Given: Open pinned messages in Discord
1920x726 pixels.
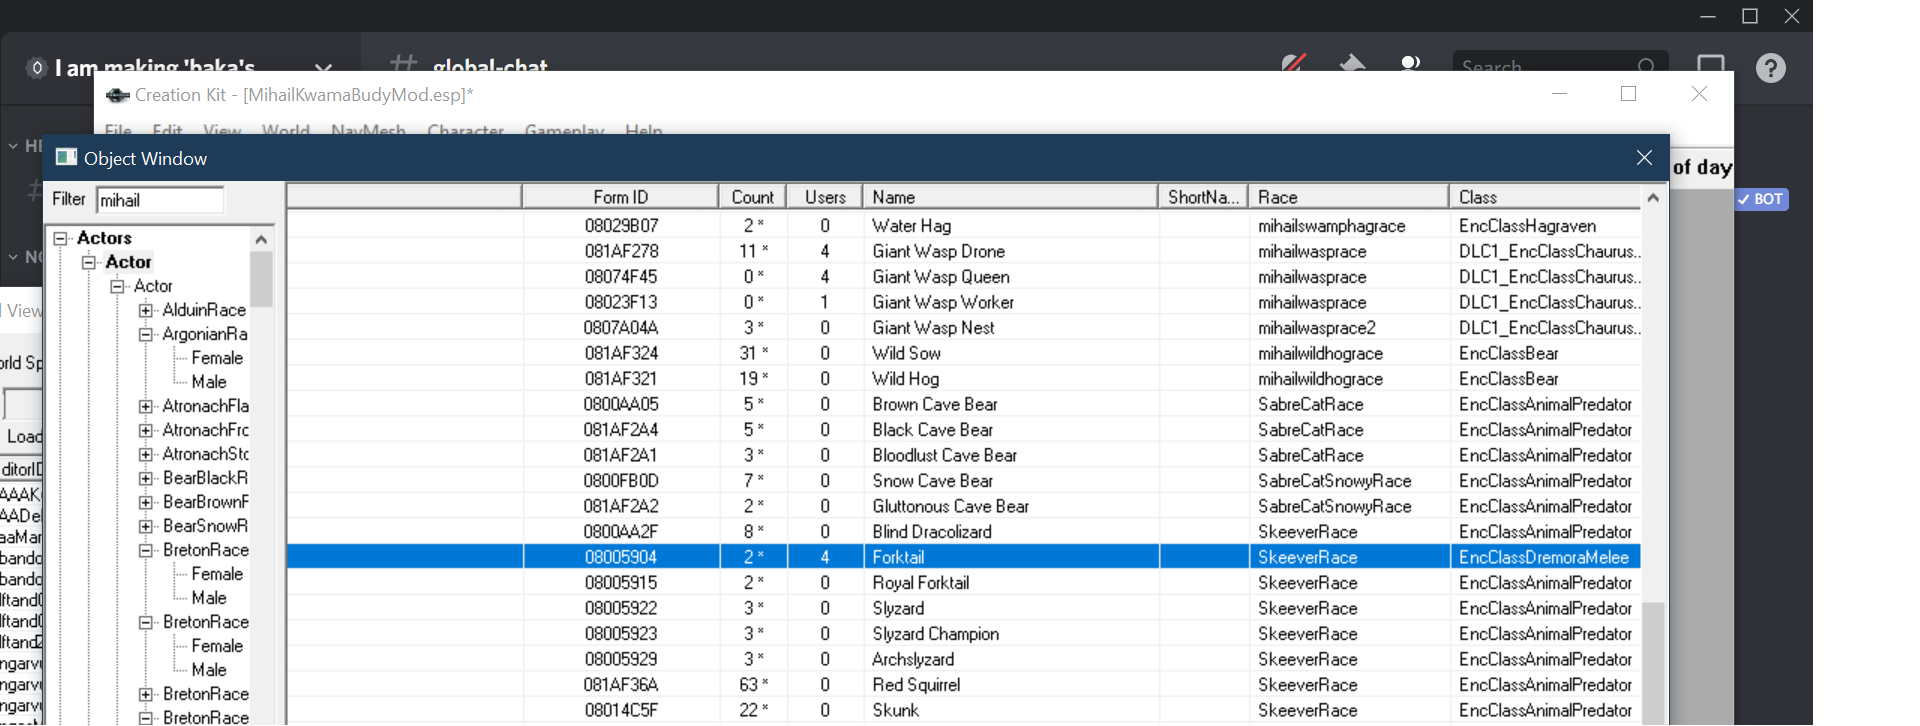Looking at the screenshot, I should (1352, 63).
